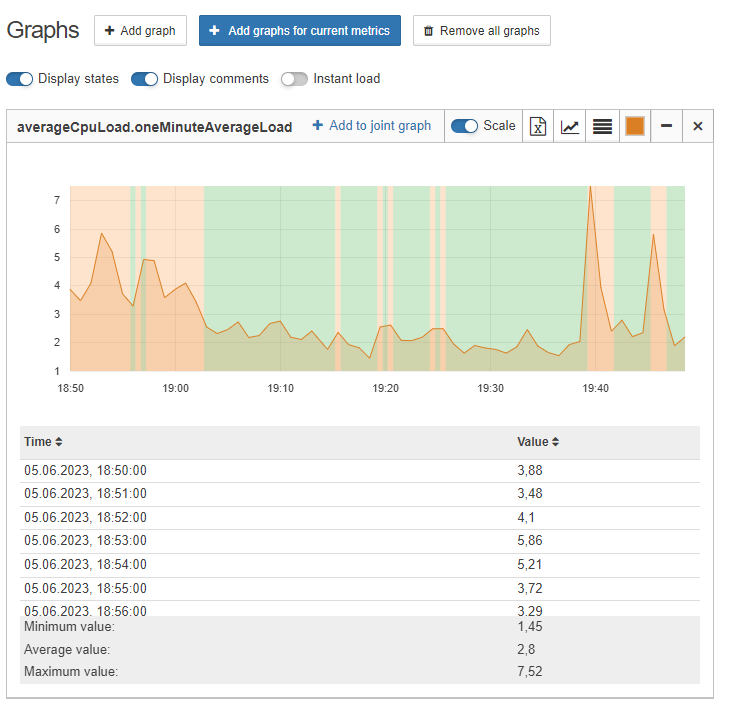This screenshot has height=703, width=729.
Task: Click the average value 2,8
Action: click(x=526, y=649)
